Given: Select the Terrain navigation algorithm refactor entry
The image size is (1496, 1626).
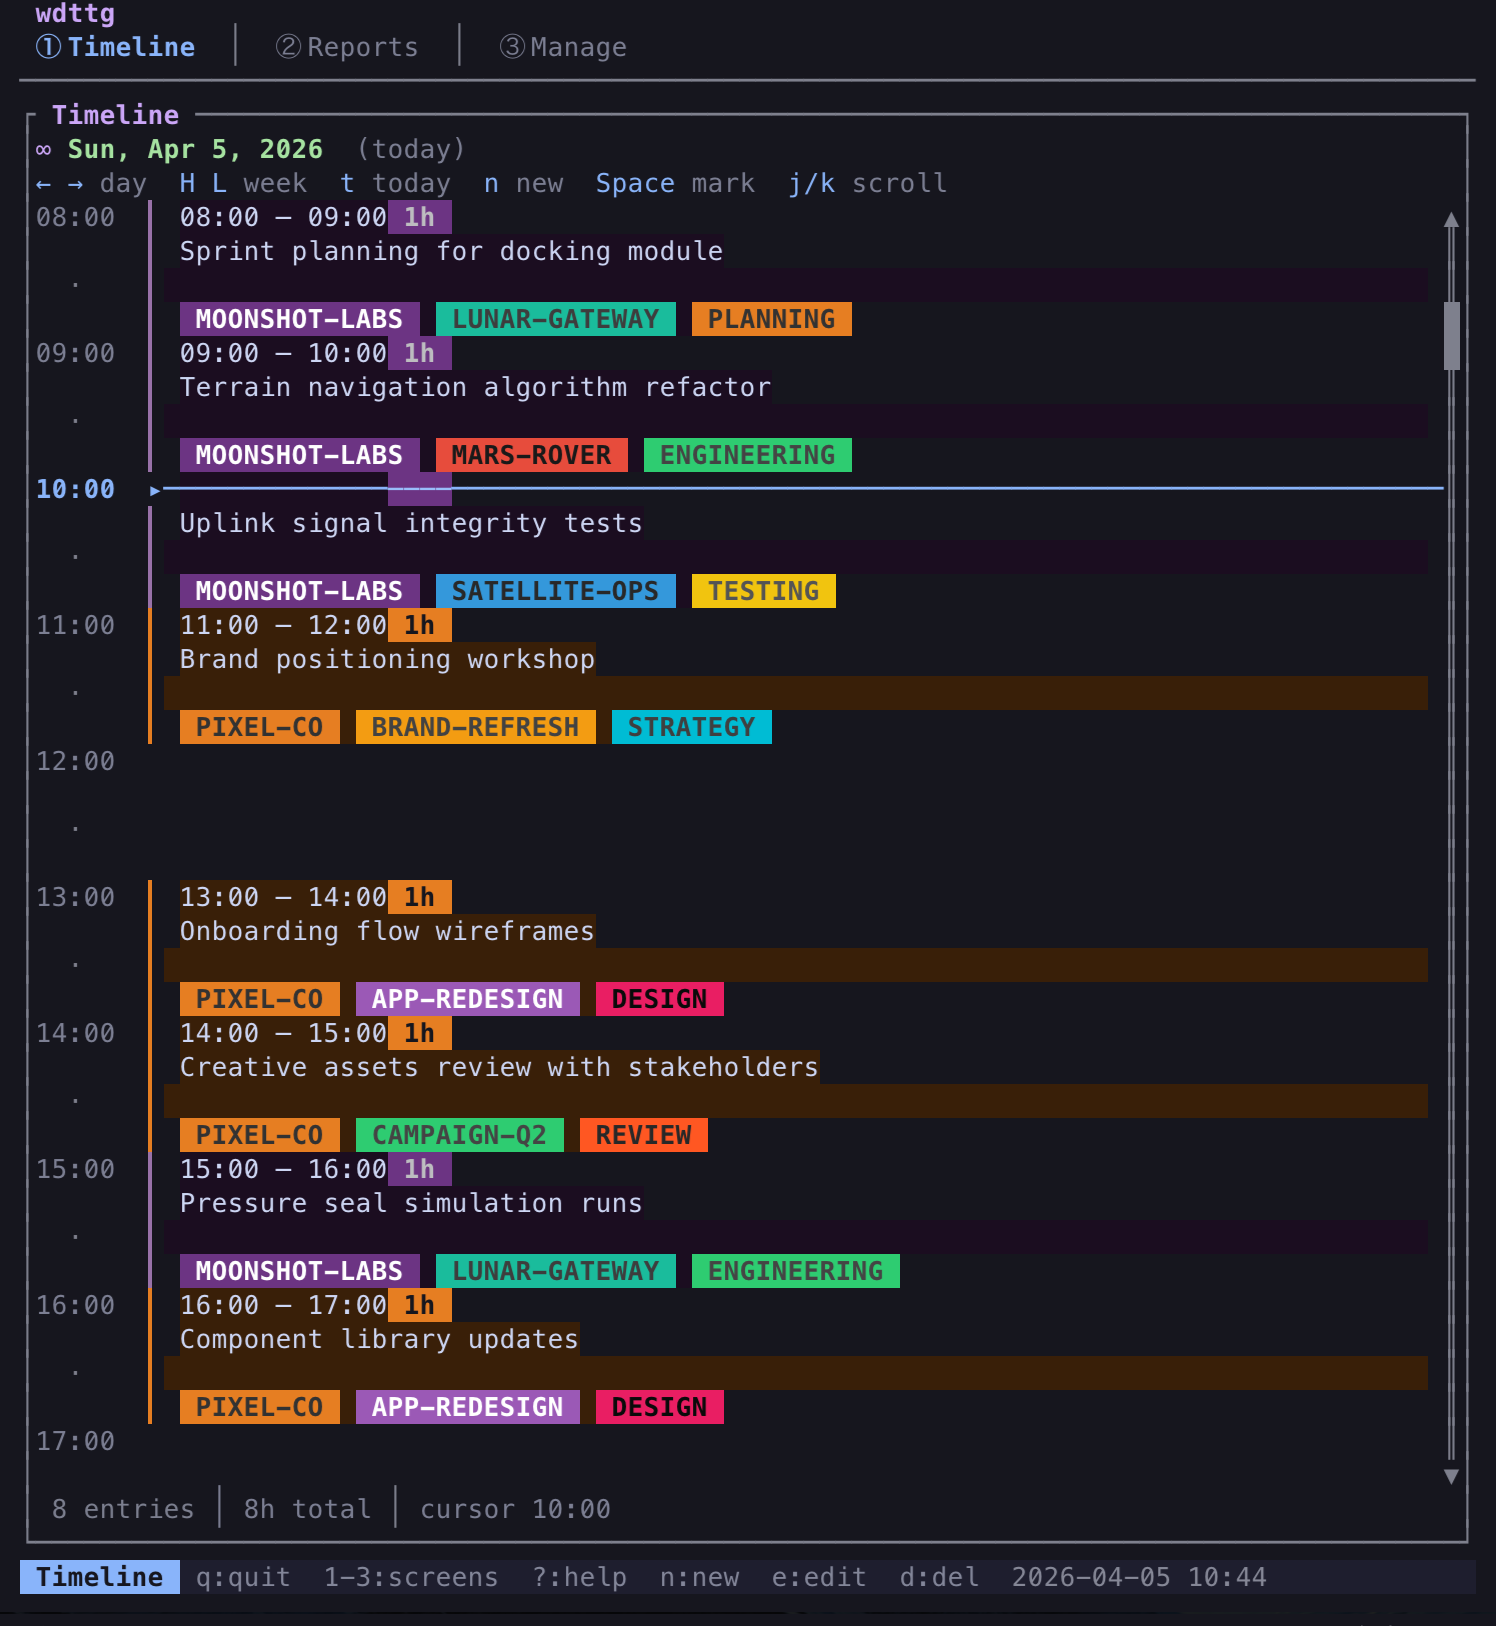Looking at the screenshot, I should point(475,387).
